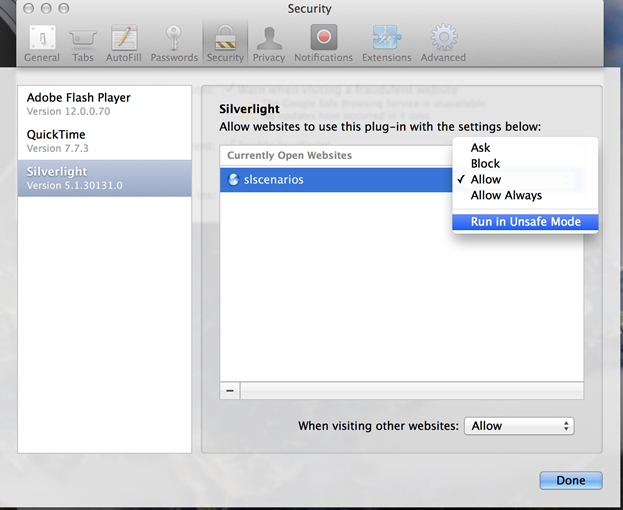Choose Block from the popup menu

pos(525,164)
